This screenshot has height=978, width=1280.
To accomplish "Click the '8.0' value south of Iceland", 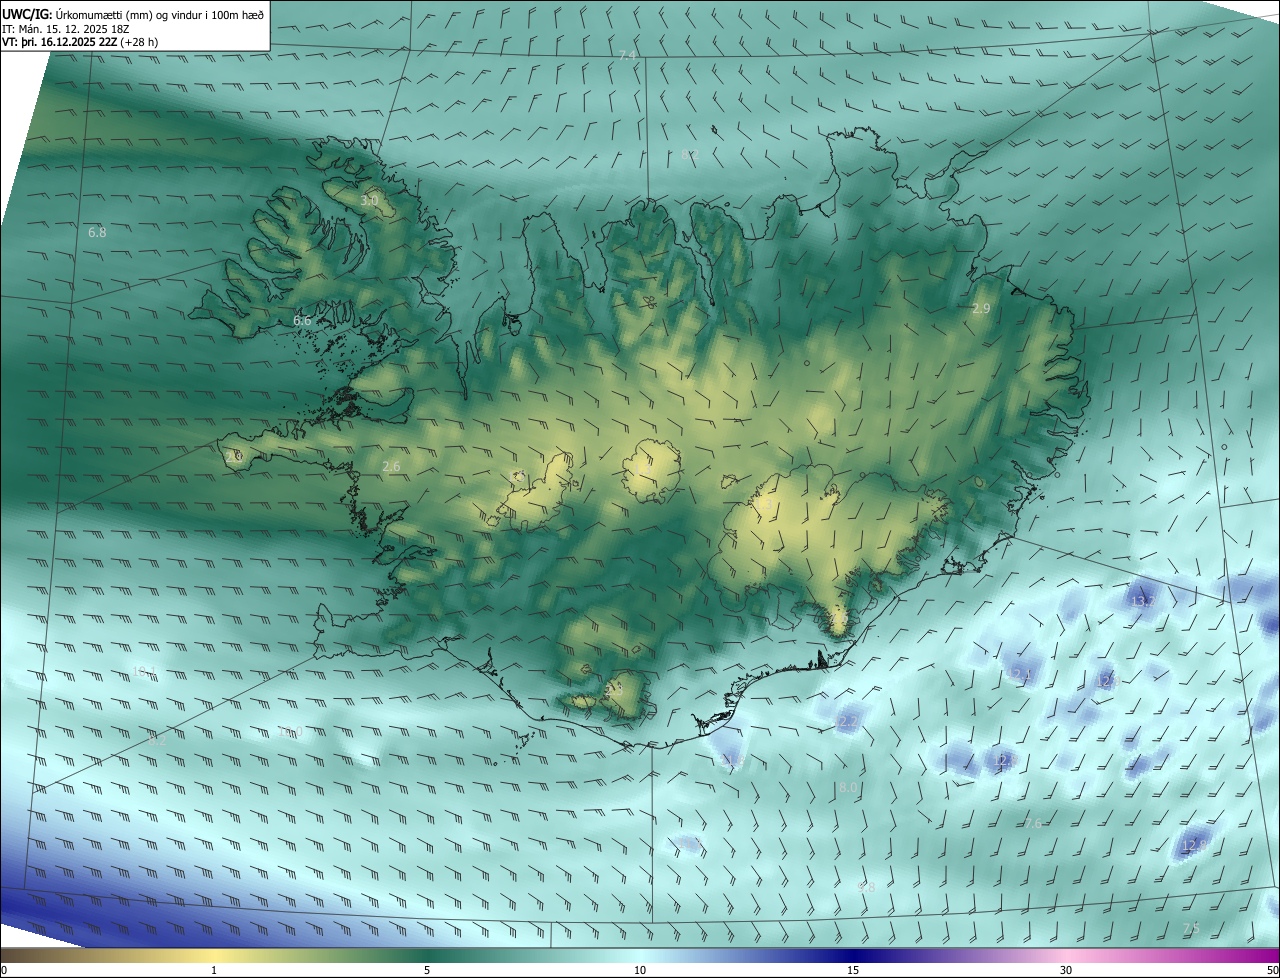I will coord(848,788).
